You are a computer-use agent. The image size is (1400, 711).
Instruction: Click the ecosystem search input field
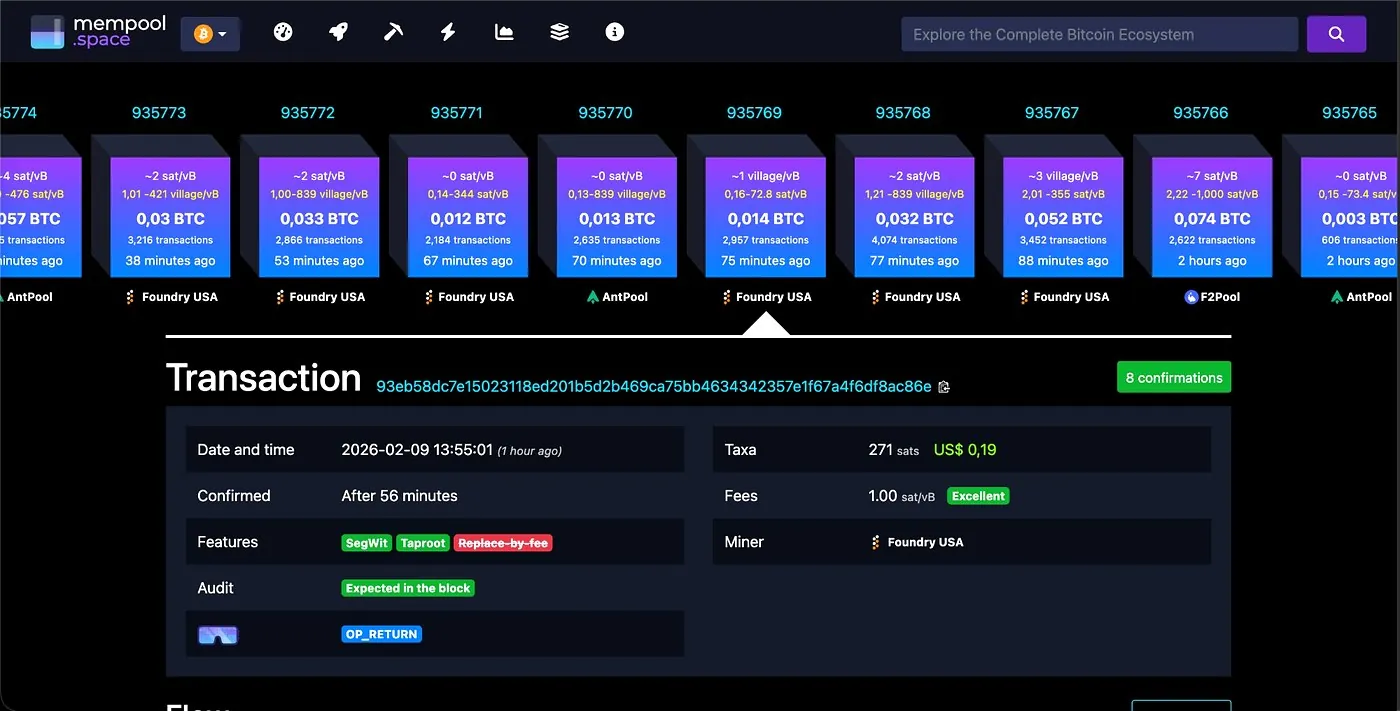click(1100, 33)
